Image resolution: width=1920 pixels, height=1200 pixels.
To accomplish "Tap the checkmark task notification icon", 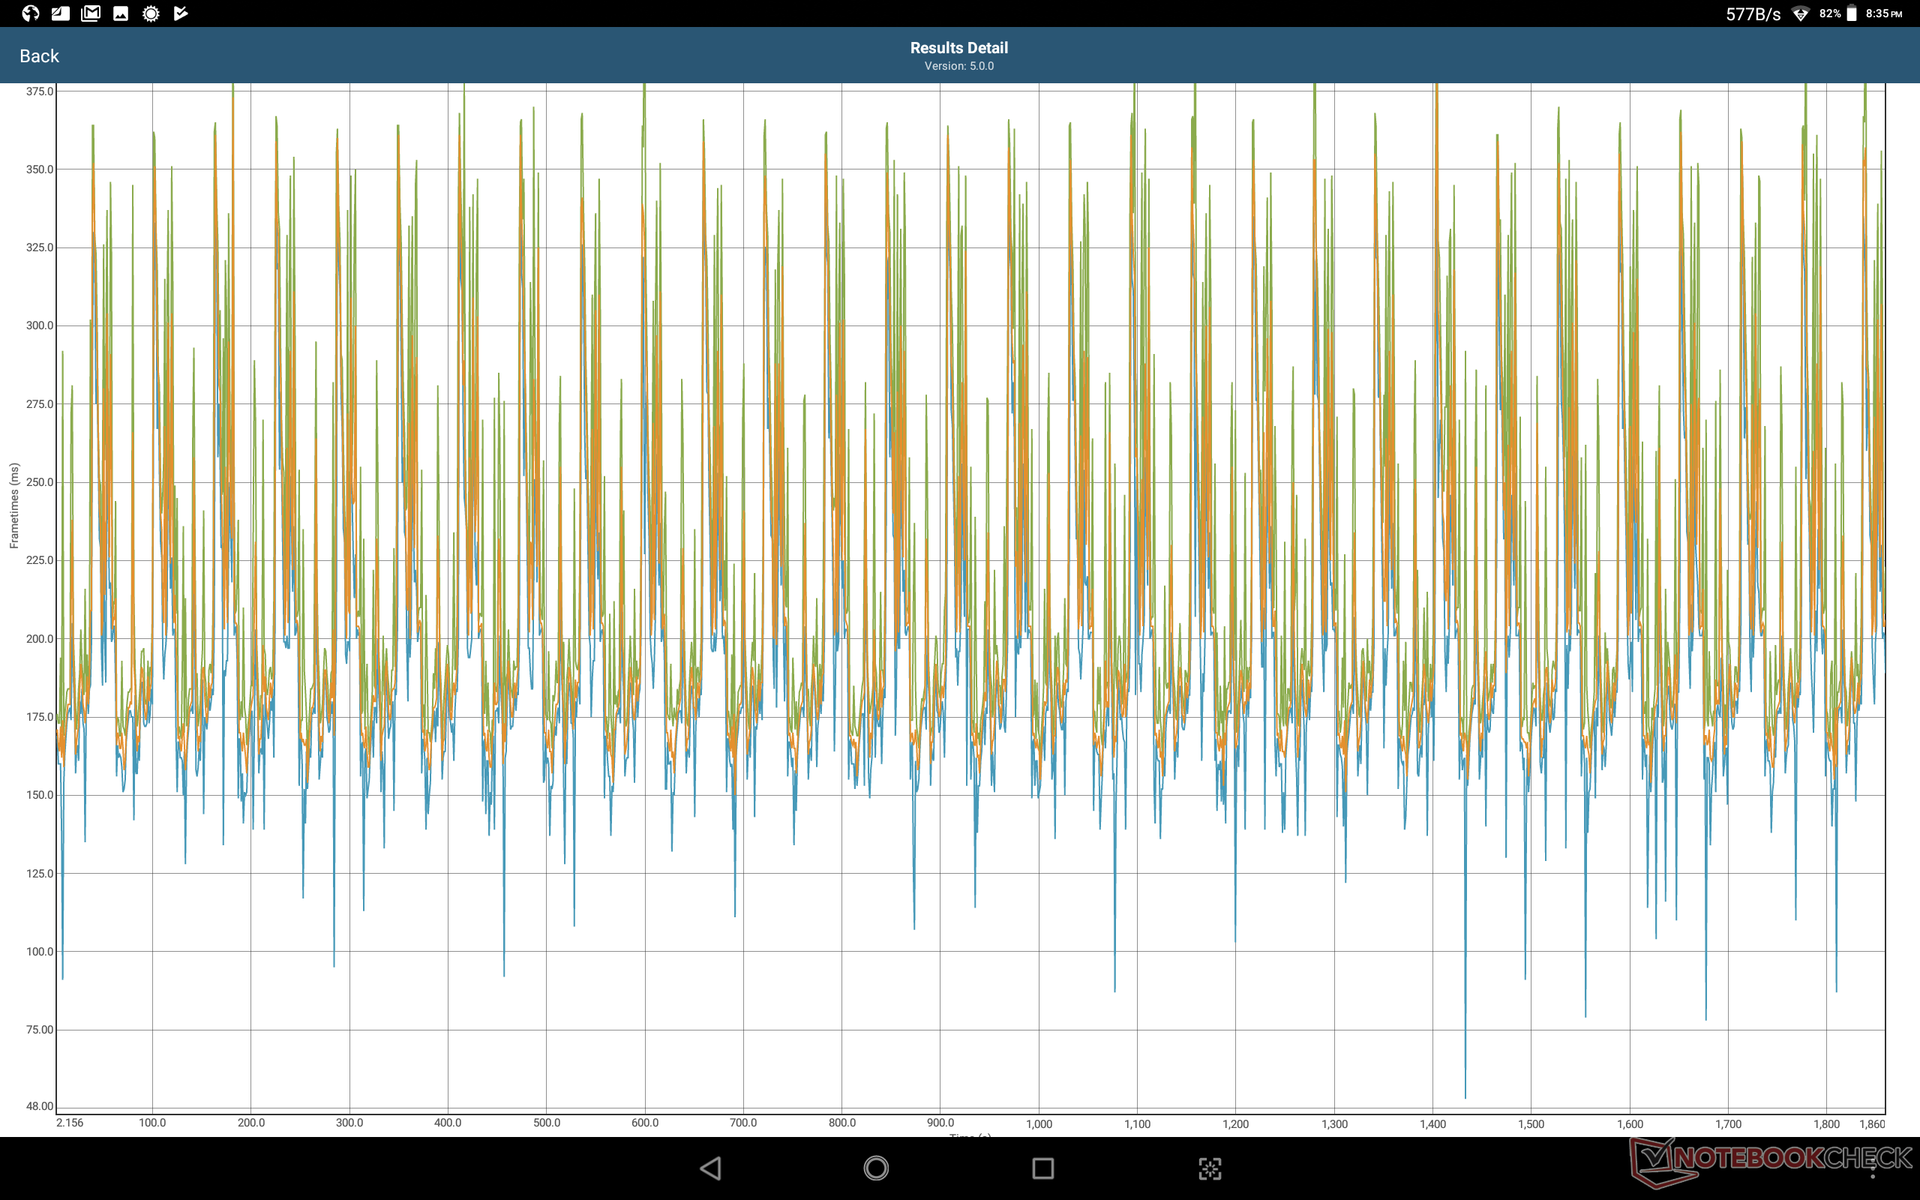I will pos(181,13).
